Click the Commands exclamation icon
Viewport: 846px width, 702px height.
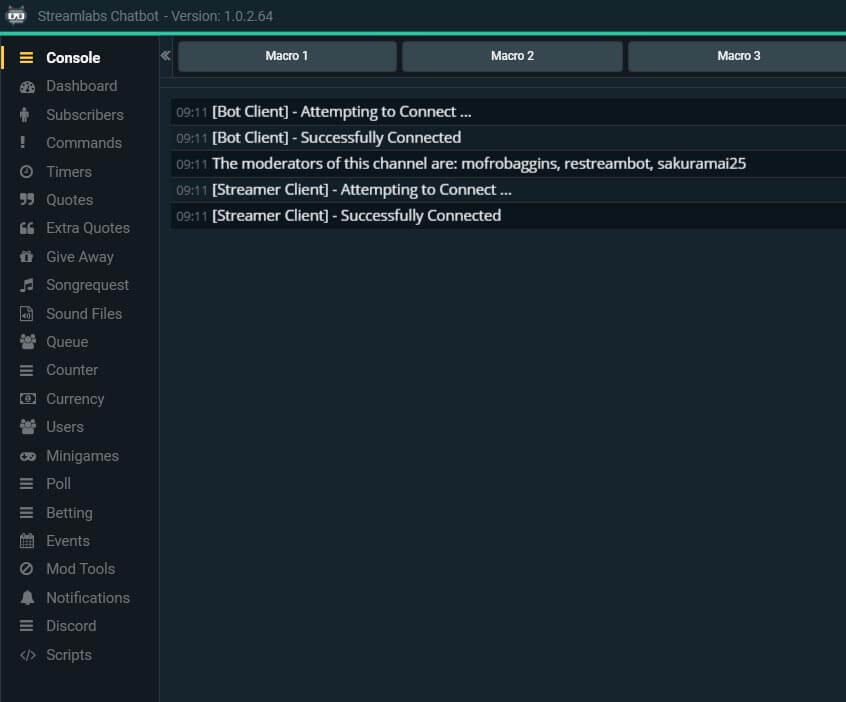(x=22, y=142)
